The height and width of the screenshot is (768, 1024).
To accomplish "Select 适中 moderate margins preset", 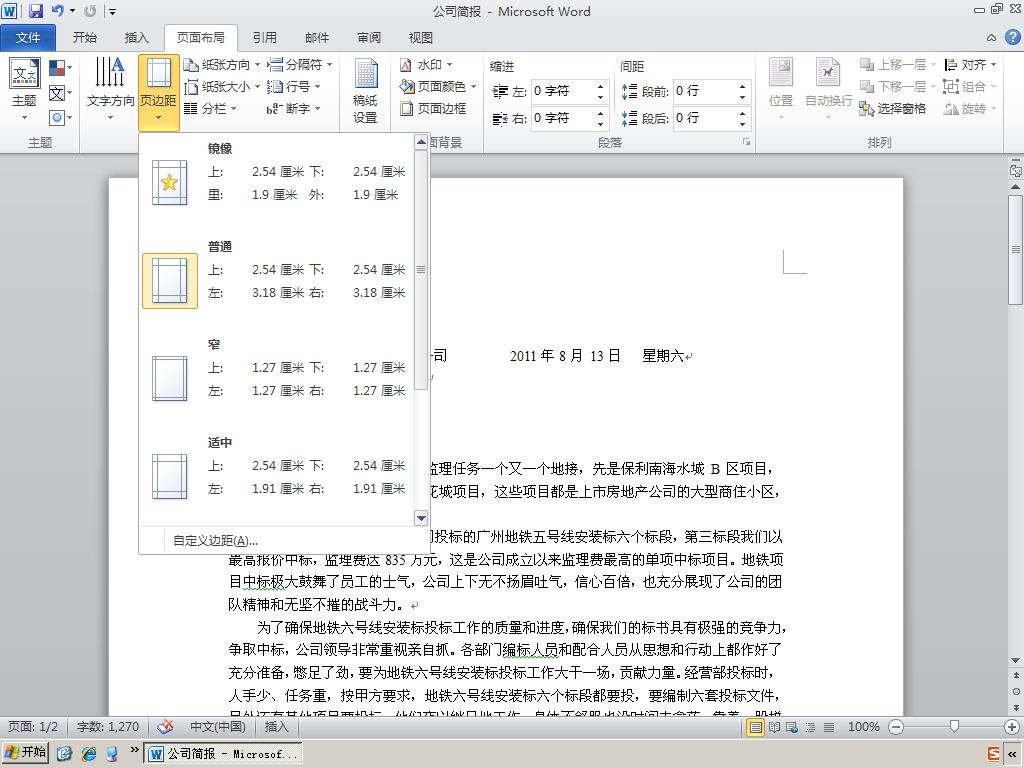I will 276,477.
